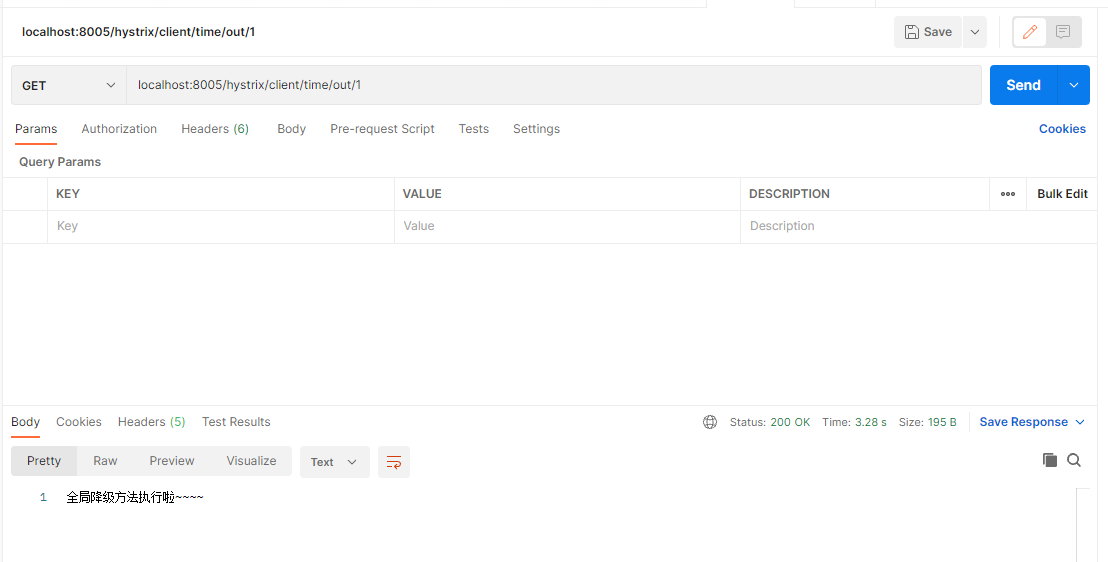This screenshot has height=562, width=1108.
Task: Open the Save options dropdown arrow
Action: (974, 32)
